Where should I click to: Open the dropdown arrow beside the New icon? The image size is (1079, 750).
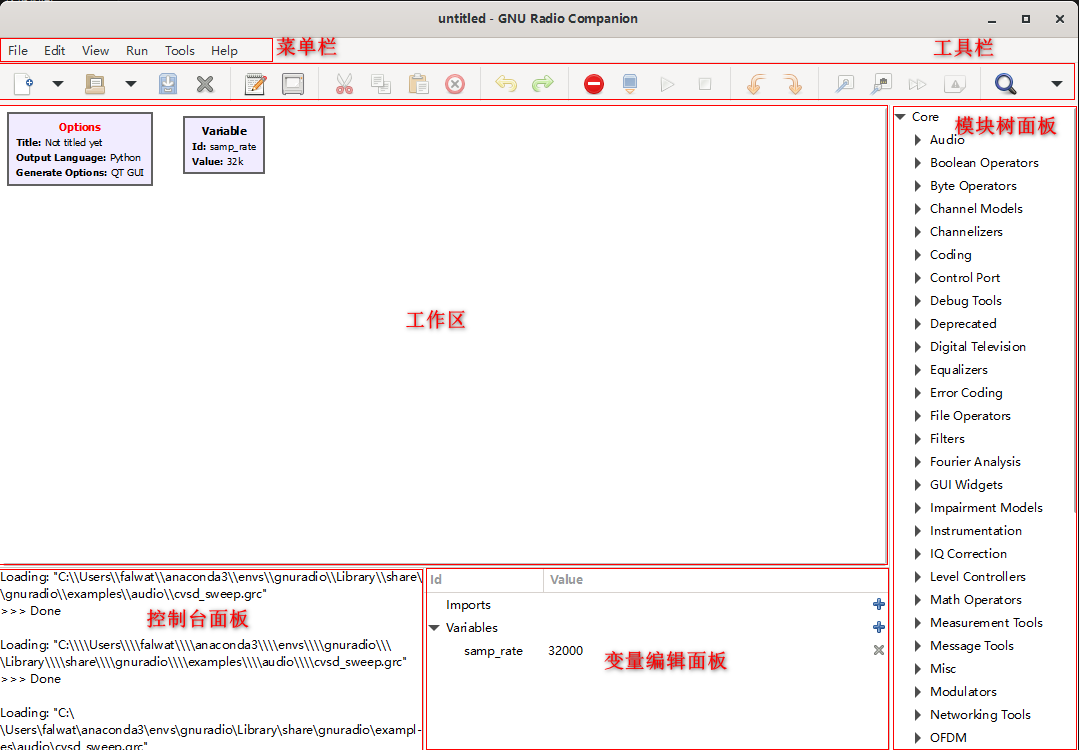tap(58, 84)
